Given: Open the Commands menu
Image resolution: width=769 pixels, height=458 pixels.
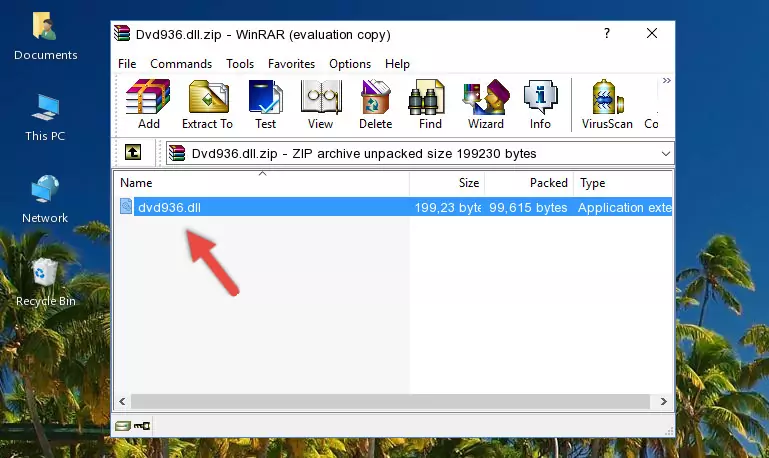Looking at the screenshot, I should pos(181,64).
